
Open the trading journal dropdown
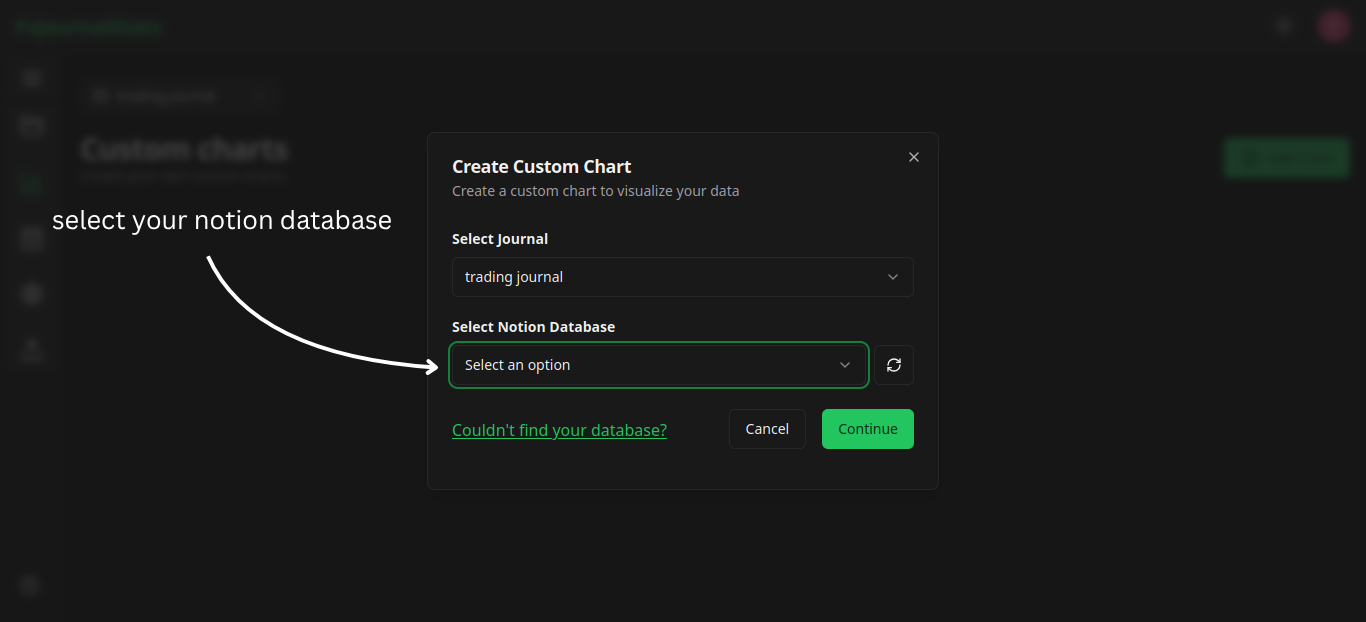coord(683,277)
